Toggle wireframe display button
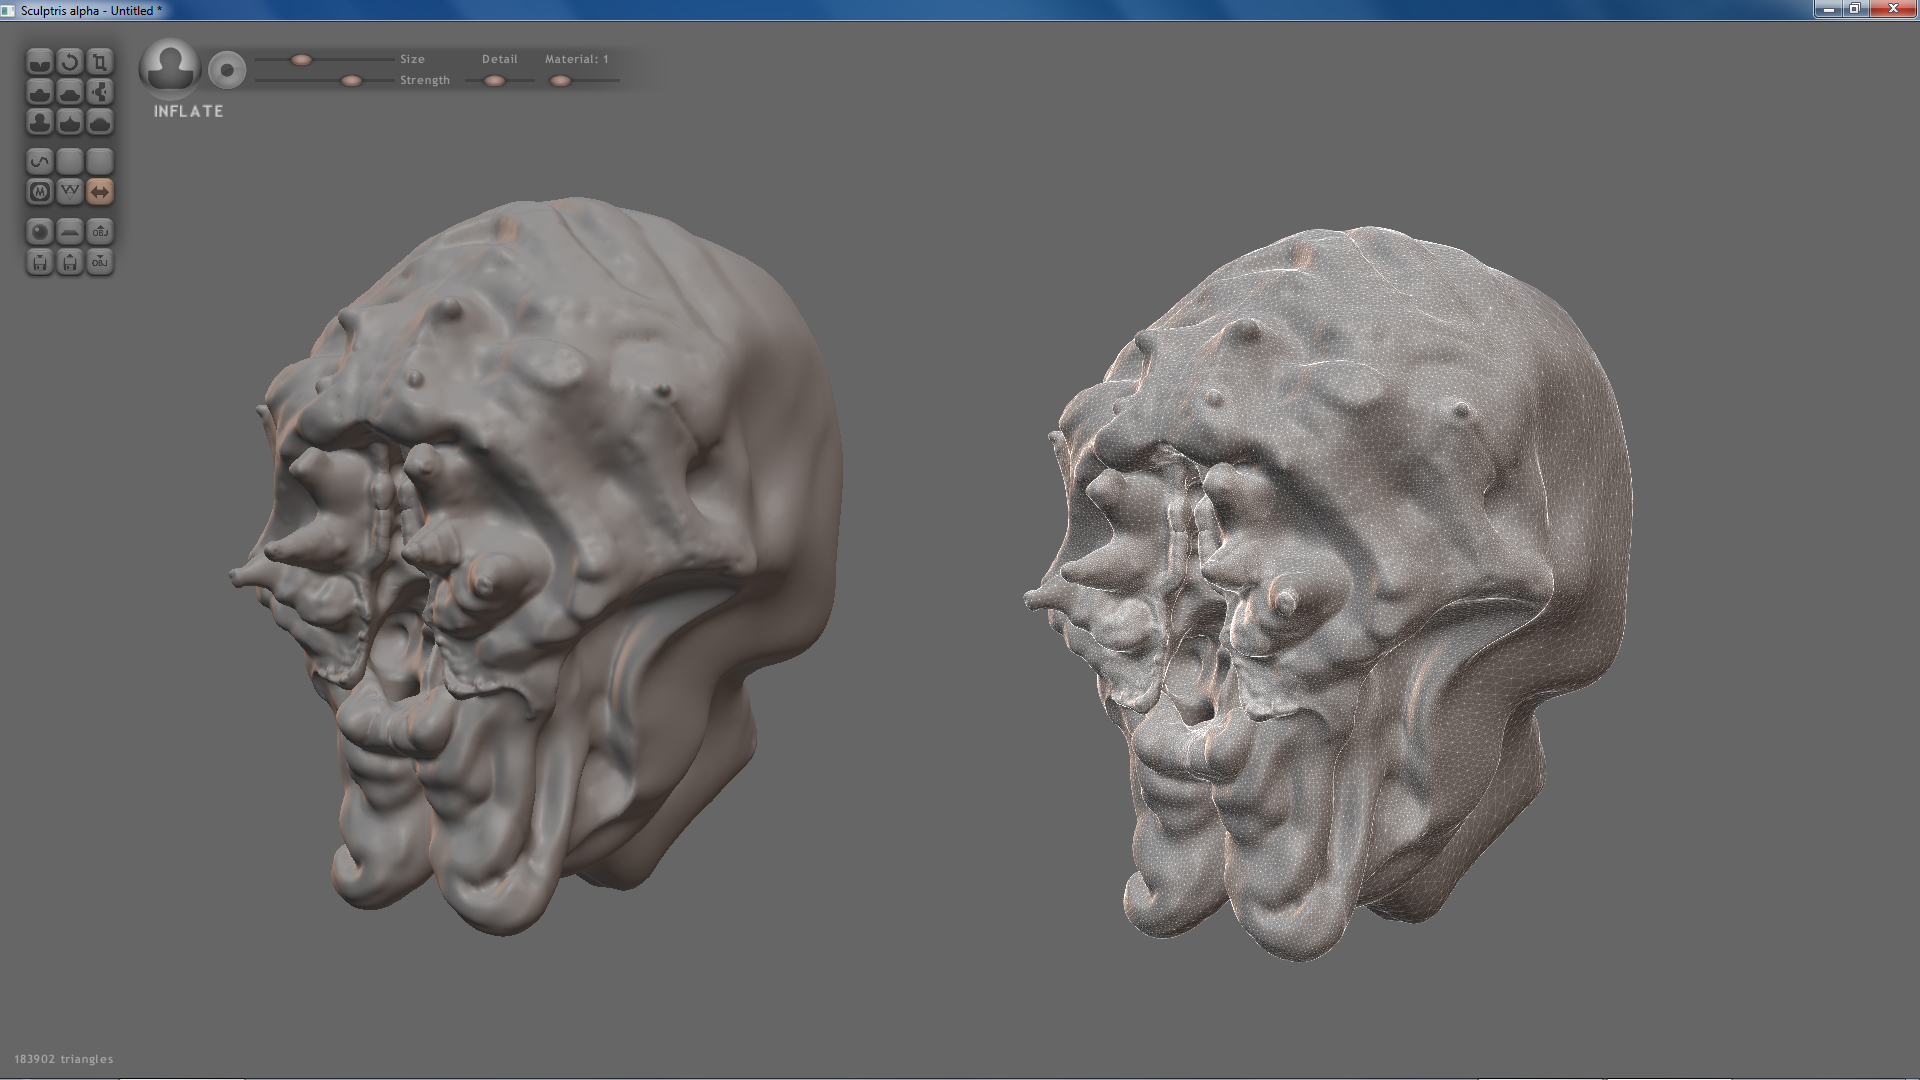The height and width of the screenshot is (1080, 1920). 70,191
